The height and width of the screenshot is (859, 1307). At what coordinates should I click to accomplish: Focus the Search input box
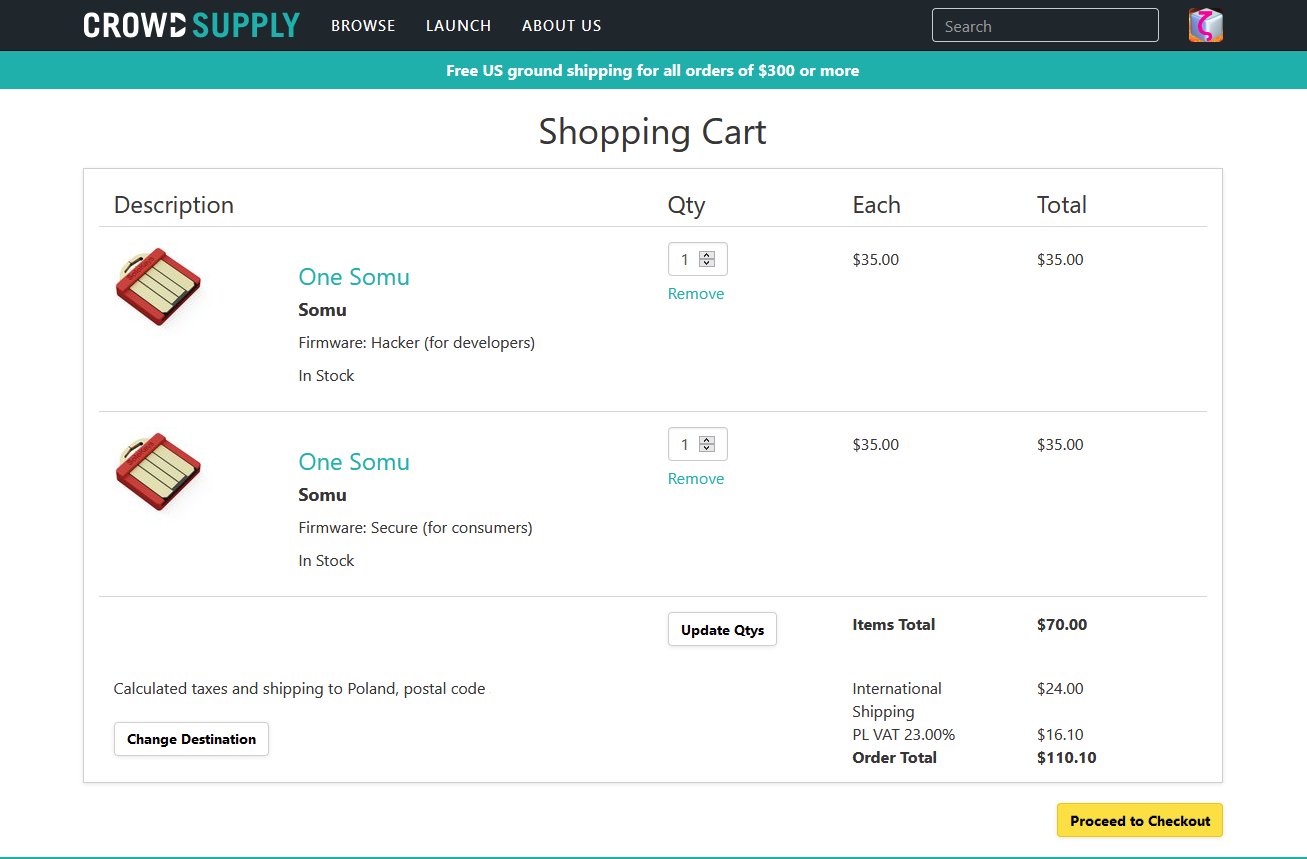(x=1044, y=26)
